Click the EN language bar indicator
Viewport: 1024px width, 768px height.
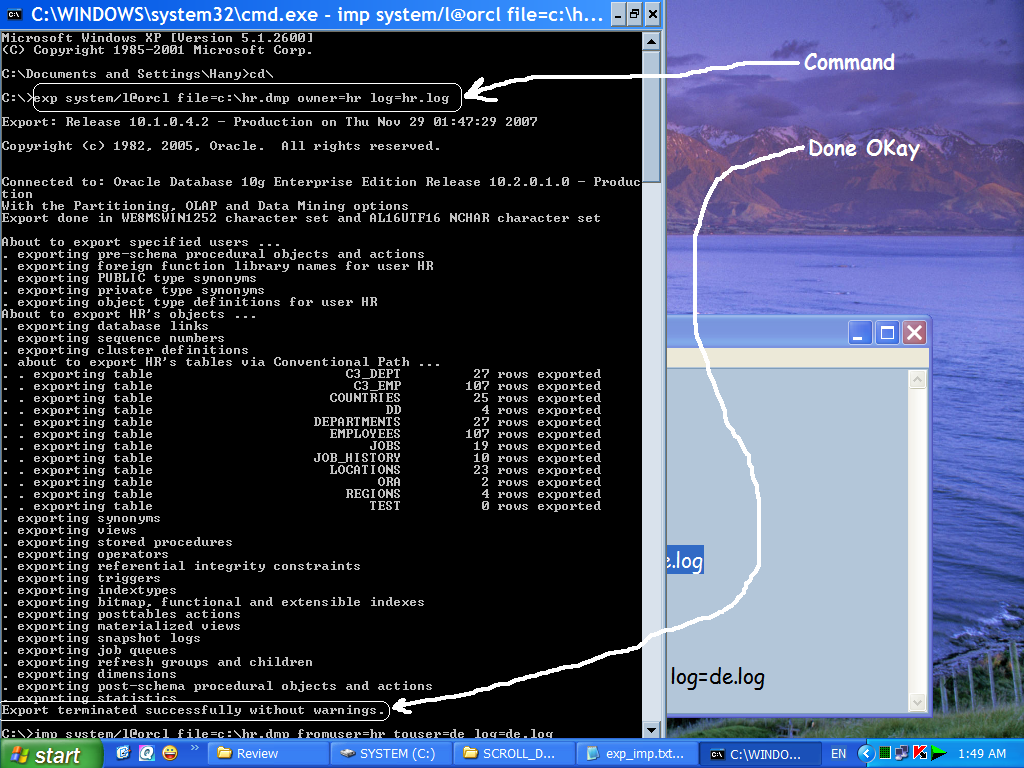[838, 753]
